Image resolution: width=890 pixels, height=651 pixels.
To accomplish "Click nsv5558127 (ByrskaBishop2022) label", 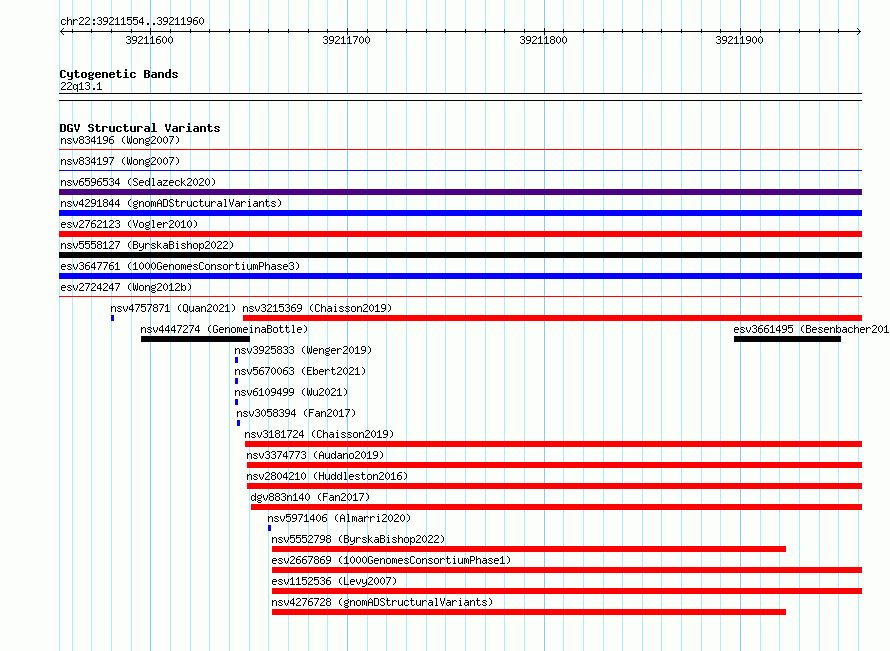I will point(147,245).
